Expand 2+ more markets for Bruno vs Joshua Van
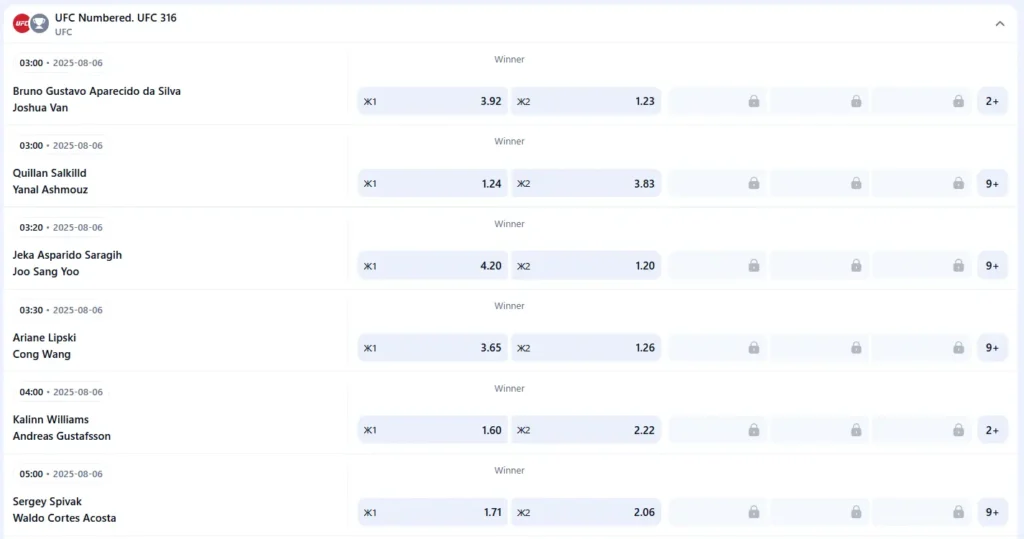This screenshot has height=539, width=1024. 992,101
